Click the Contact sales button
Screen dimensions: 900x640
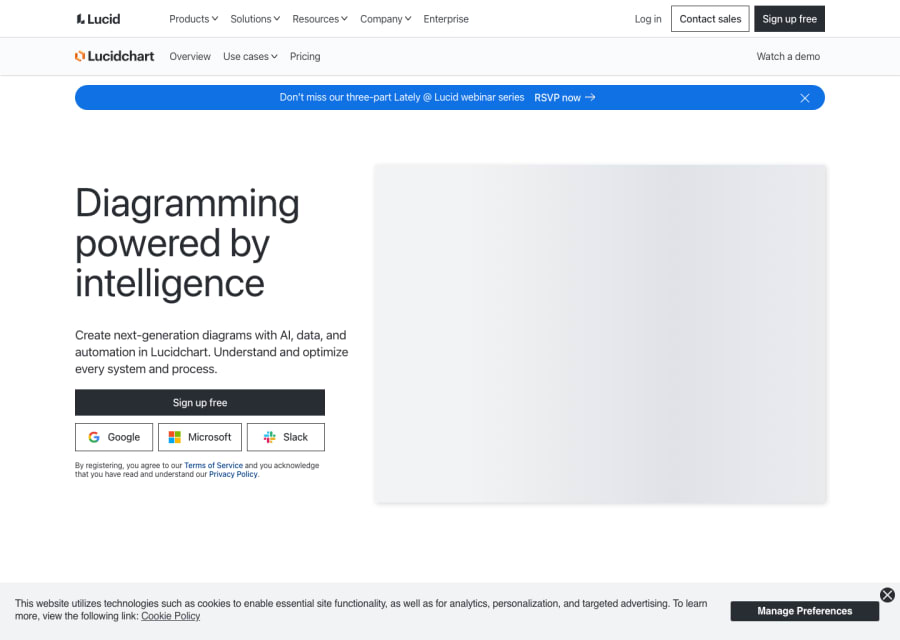click(x=710, y=19)
